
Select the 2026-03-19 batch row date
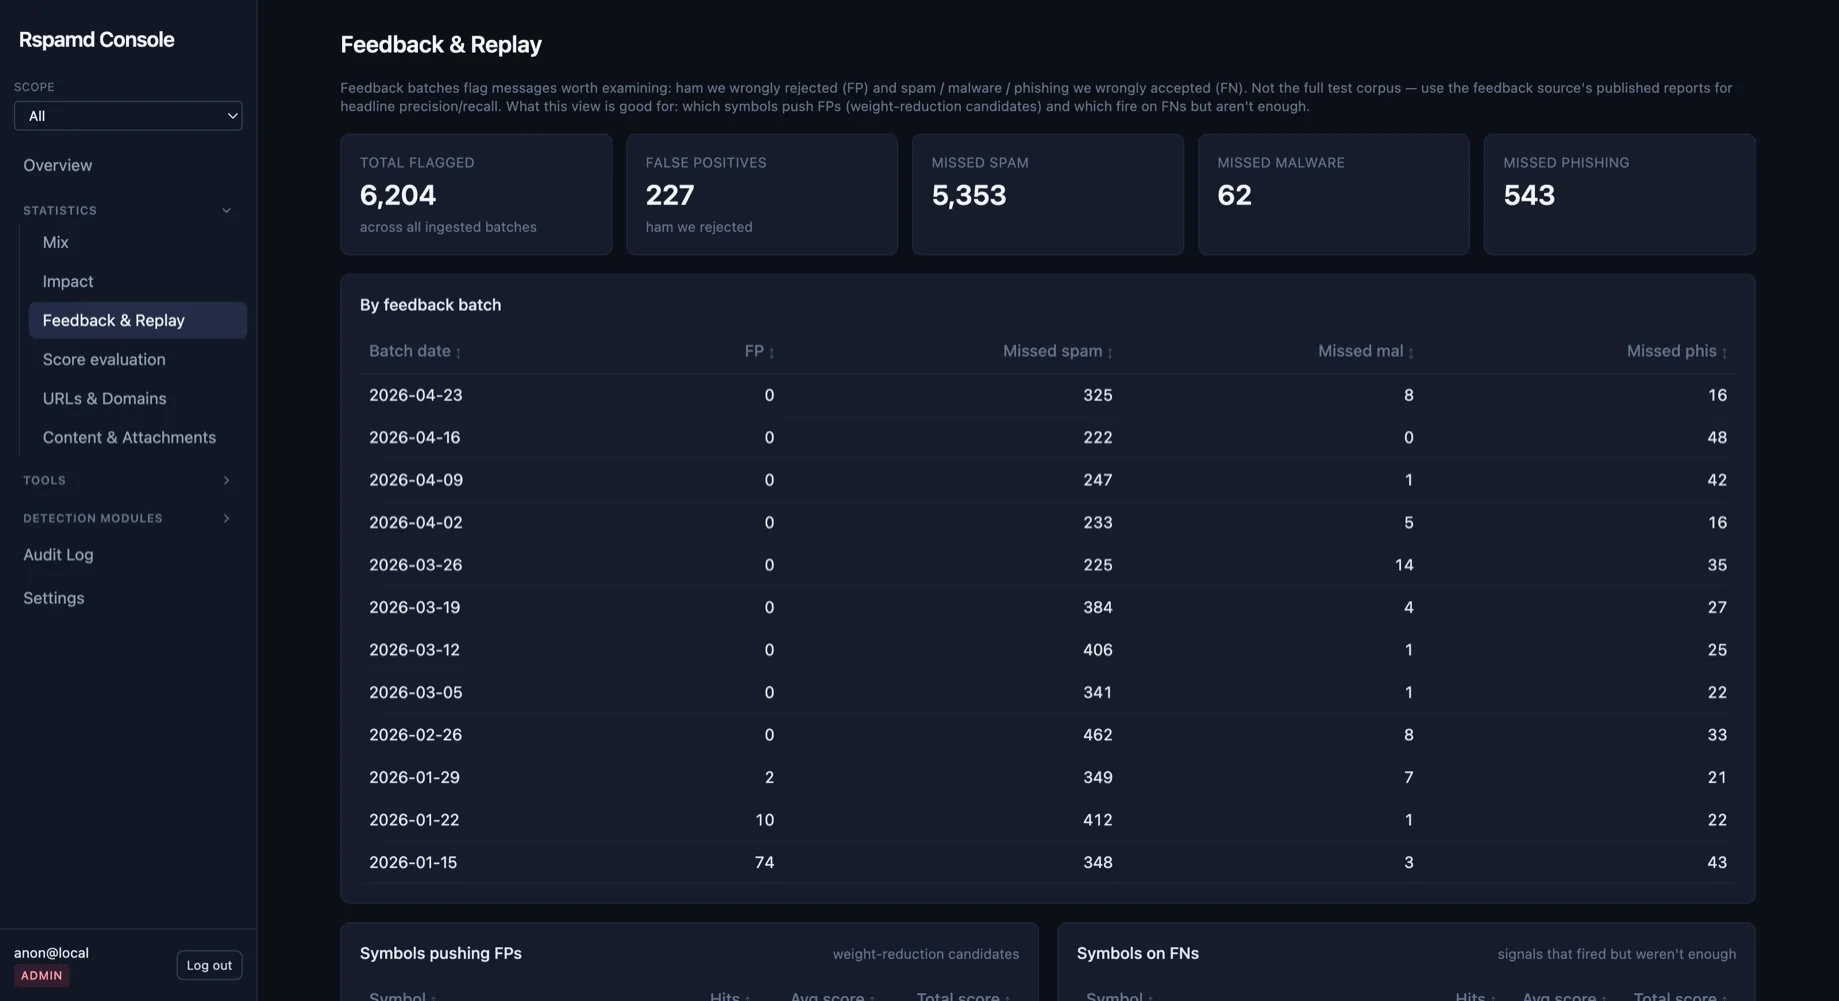click(415, 608)
